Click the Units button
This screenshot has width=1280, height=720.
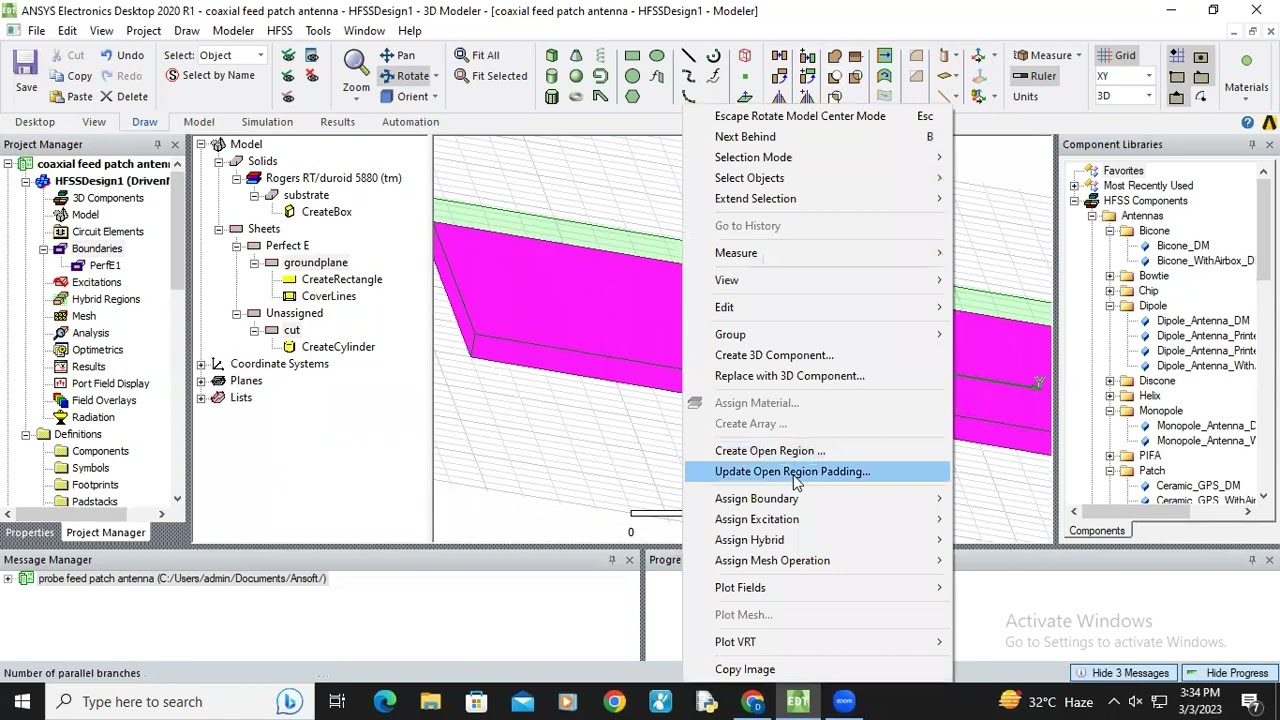point(1025,97)
